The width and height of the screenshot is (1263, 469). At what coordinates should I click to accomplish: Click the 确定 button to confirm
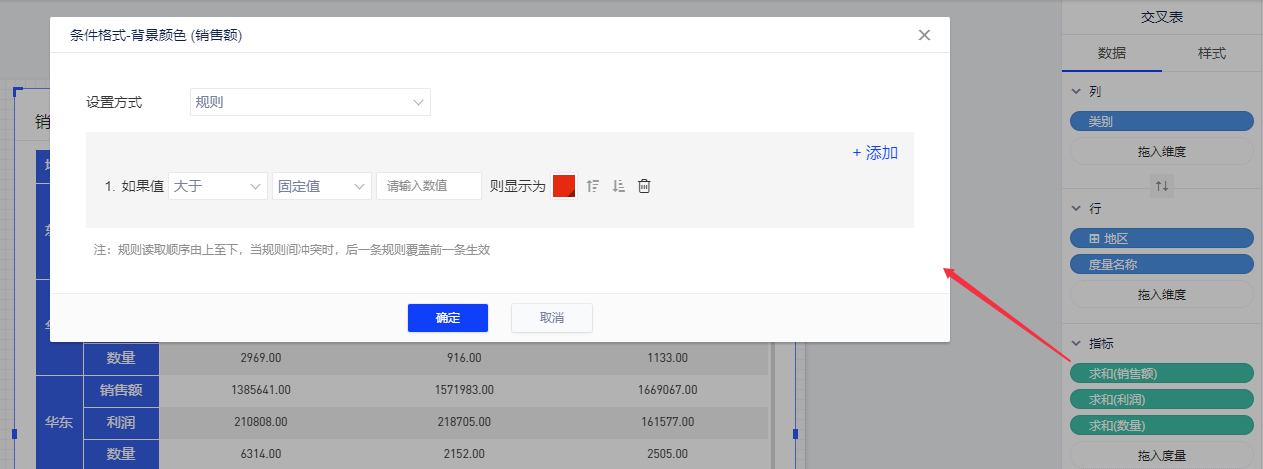point(447,318)
